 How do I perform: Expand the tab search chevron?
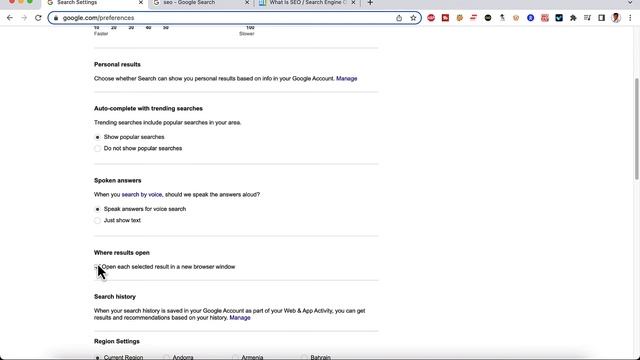coord(630,2)
